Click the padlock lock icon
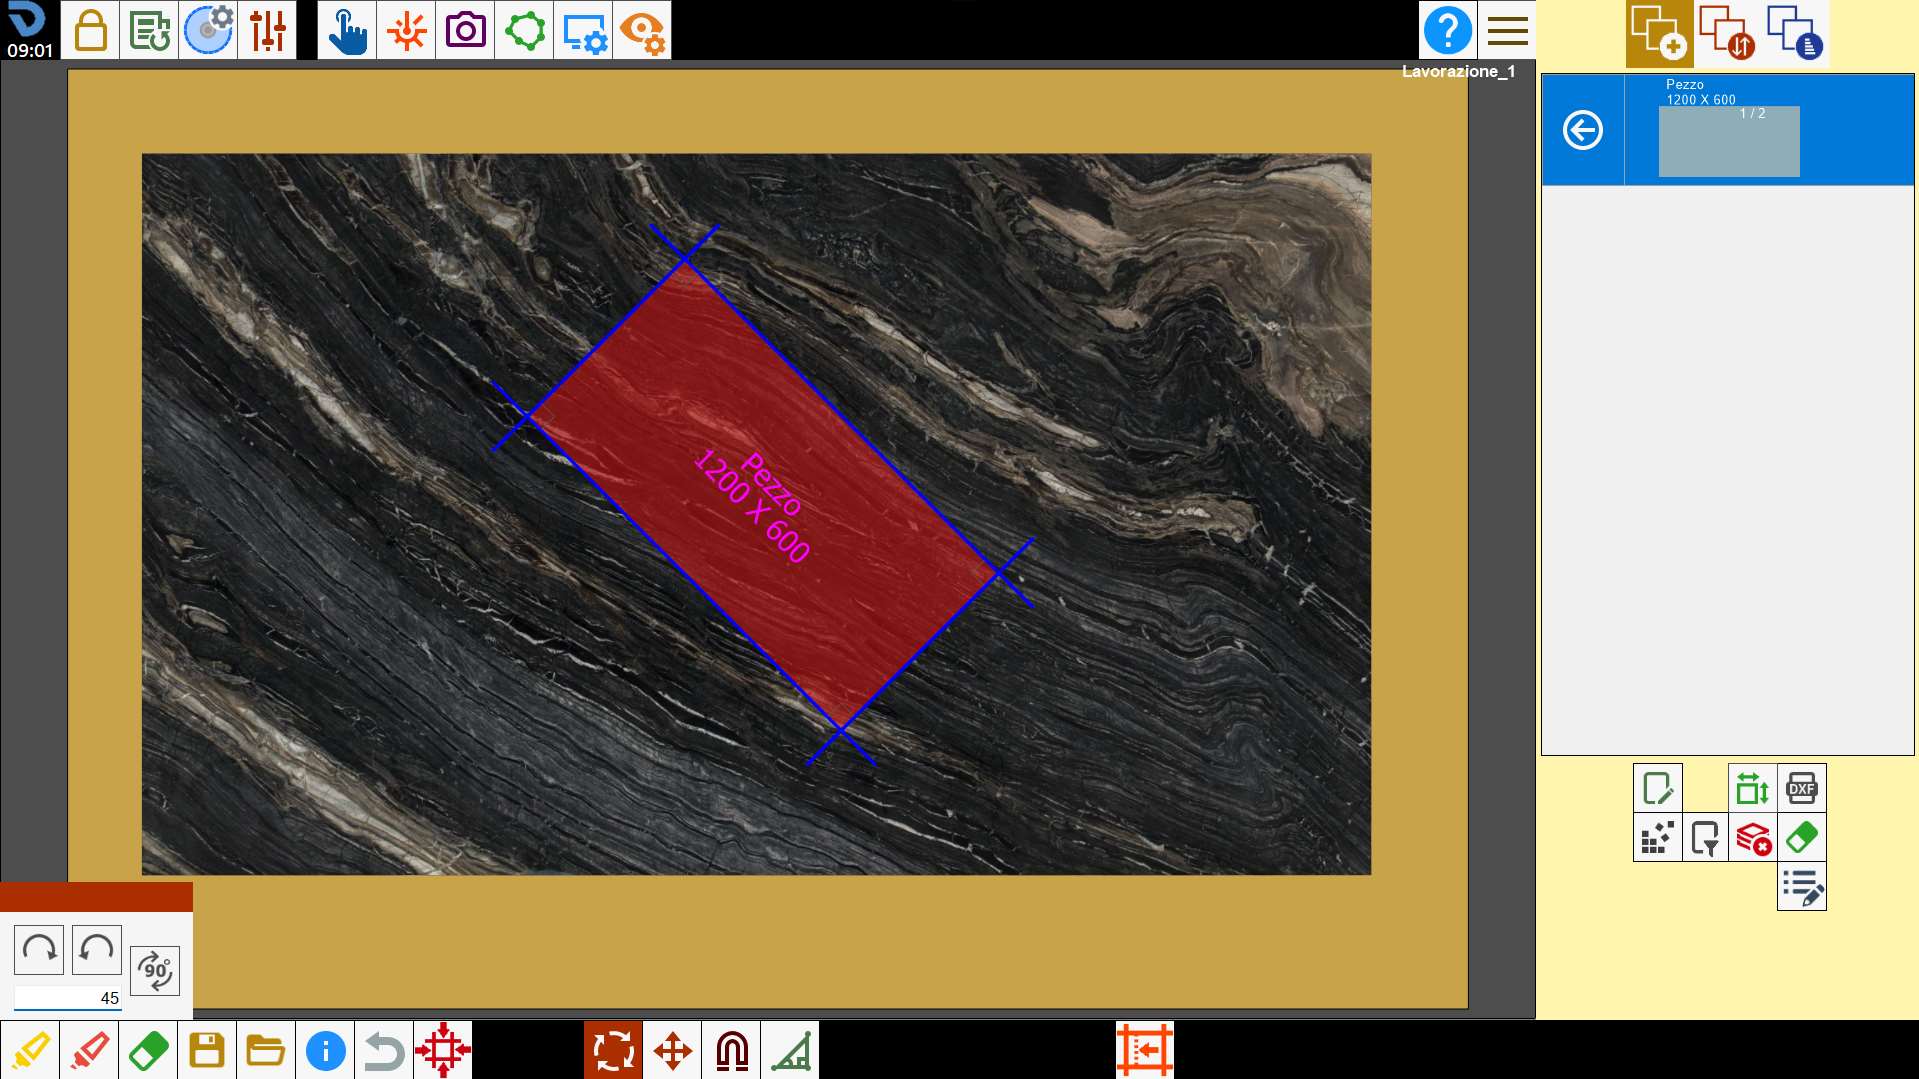Image resolution: width=1919 pixels, height=1079 pixels. tap(90, 30)
